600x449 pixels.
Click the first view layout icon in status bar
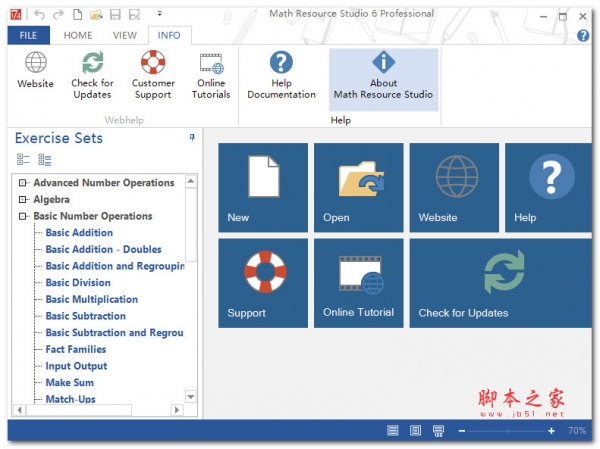click(x=393, y=431)
